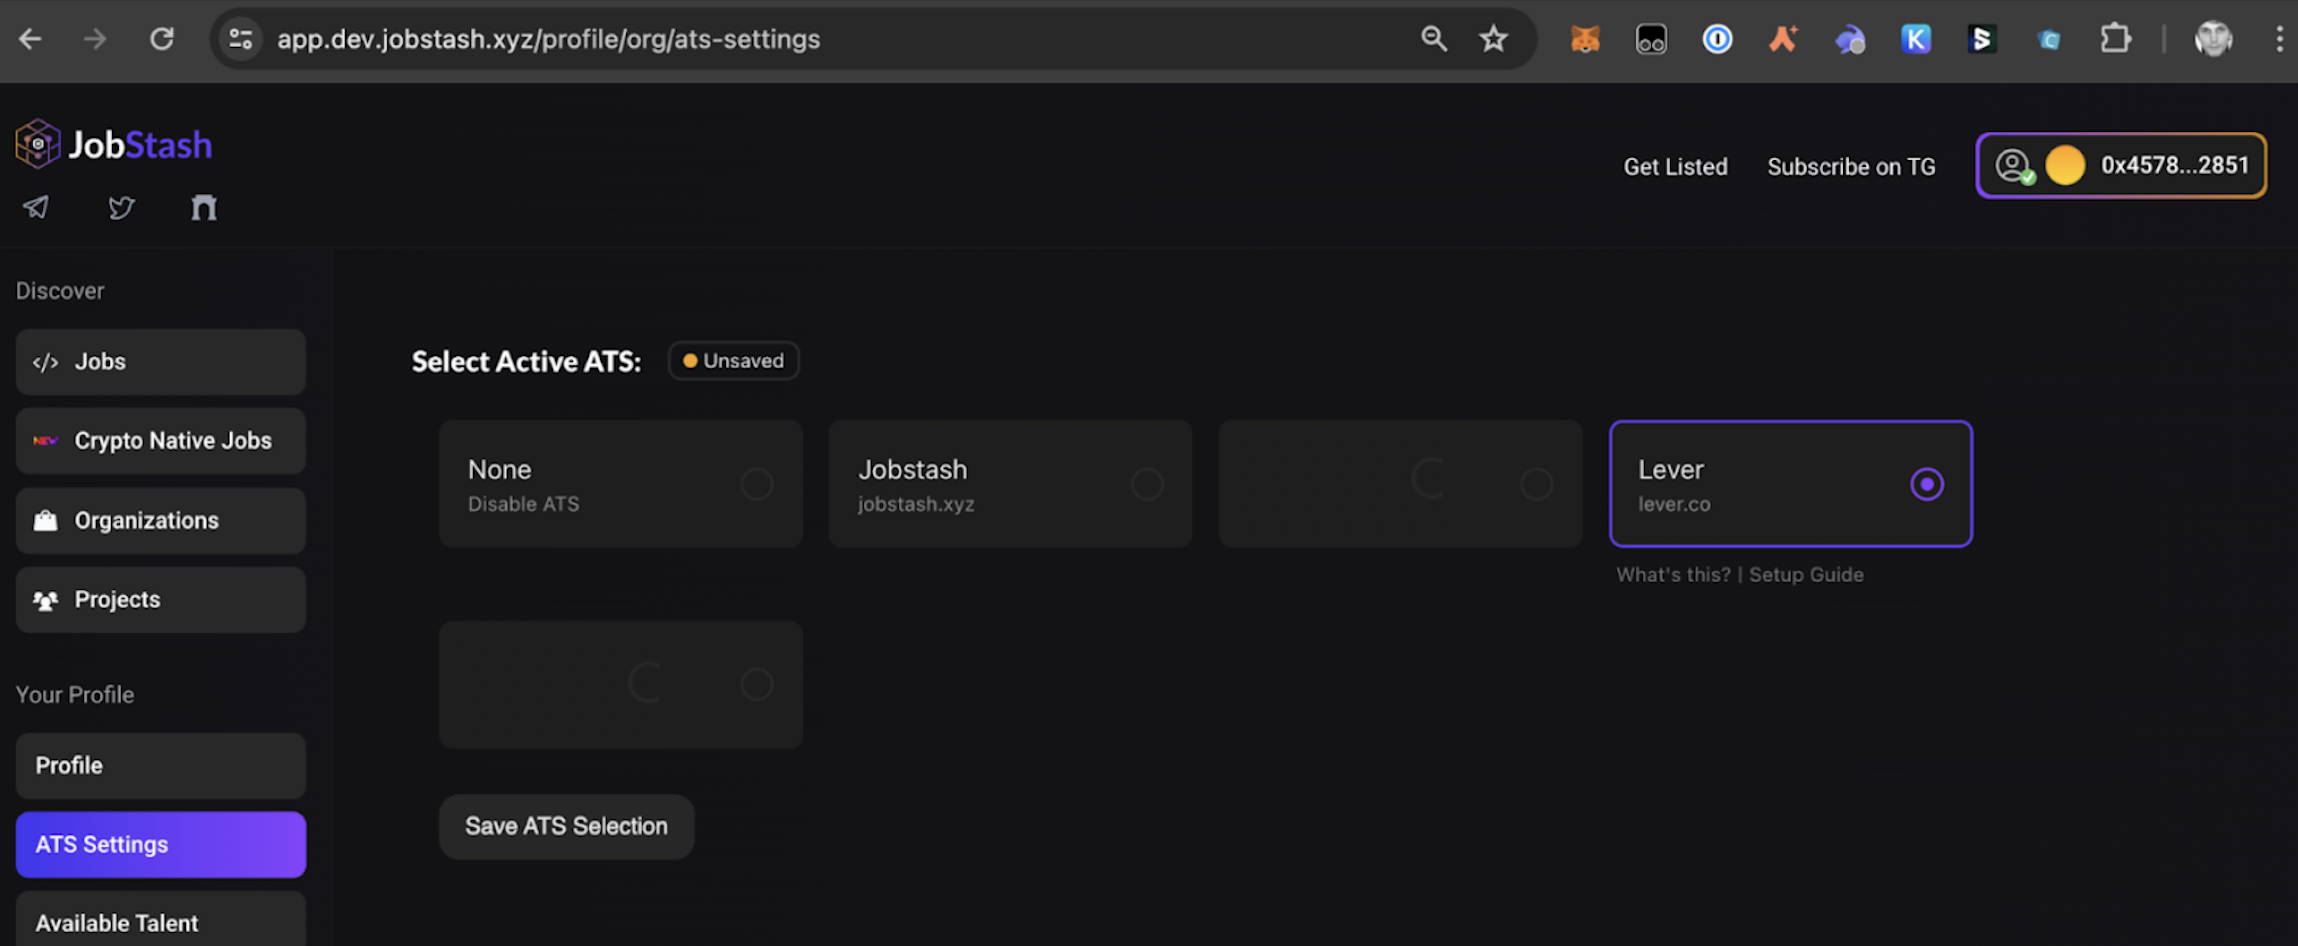Screen dimensions: 2298x946
Task: Click the jobstash.xyz subtitle text
Action: coord(916,505)
